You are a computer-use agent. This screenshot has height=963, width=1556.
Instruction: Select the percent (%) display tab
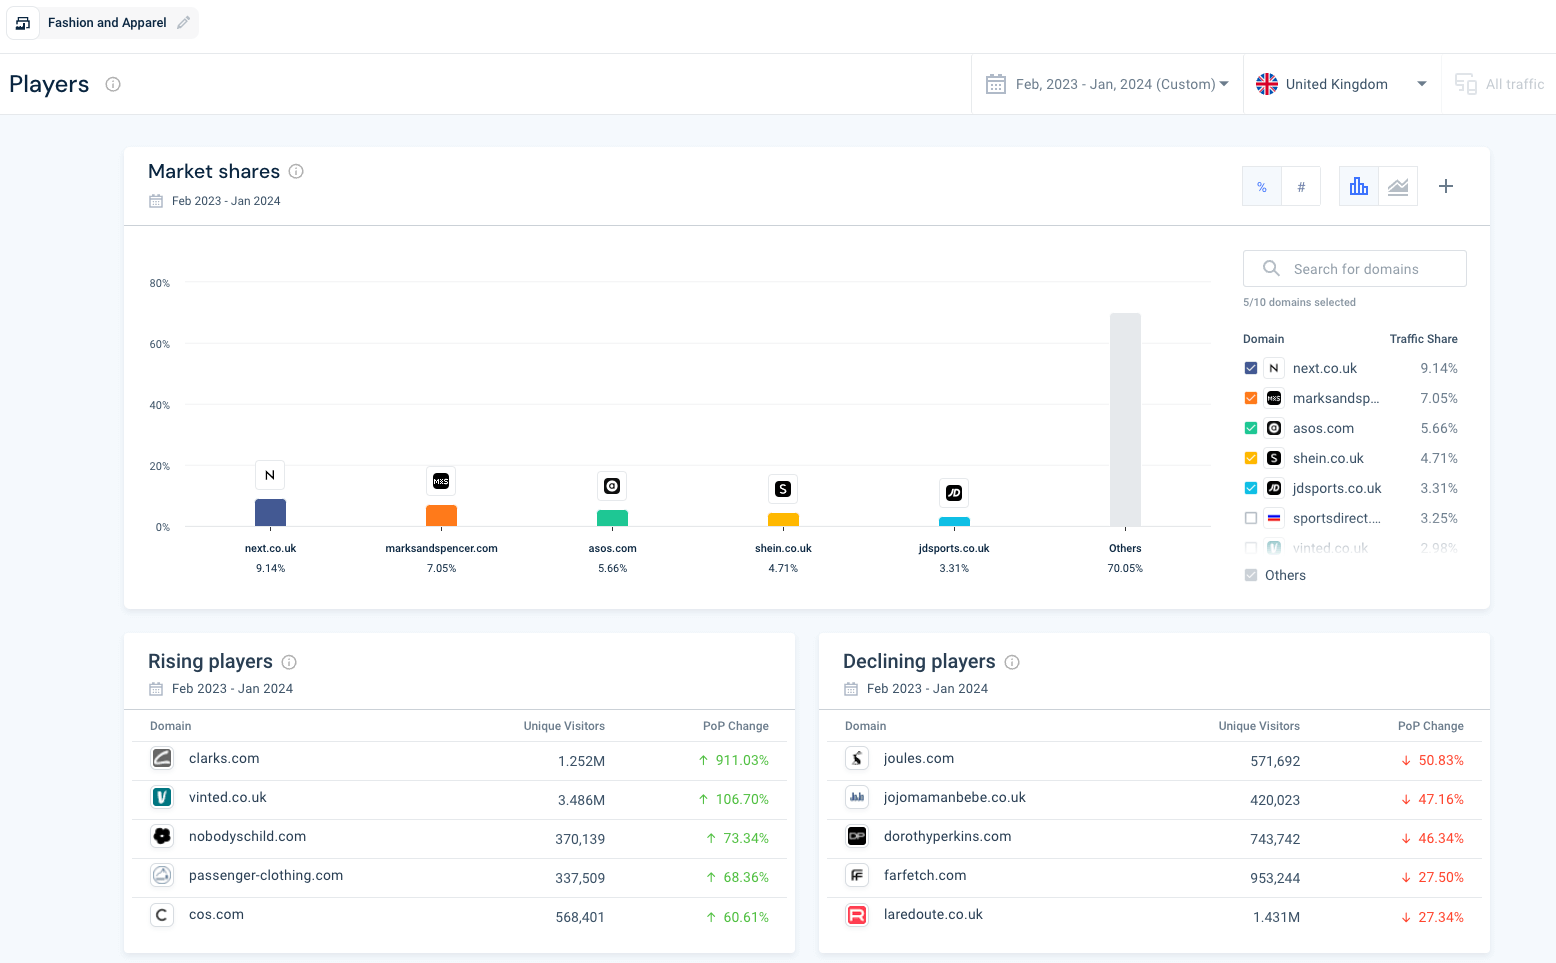click(1262, 187)
